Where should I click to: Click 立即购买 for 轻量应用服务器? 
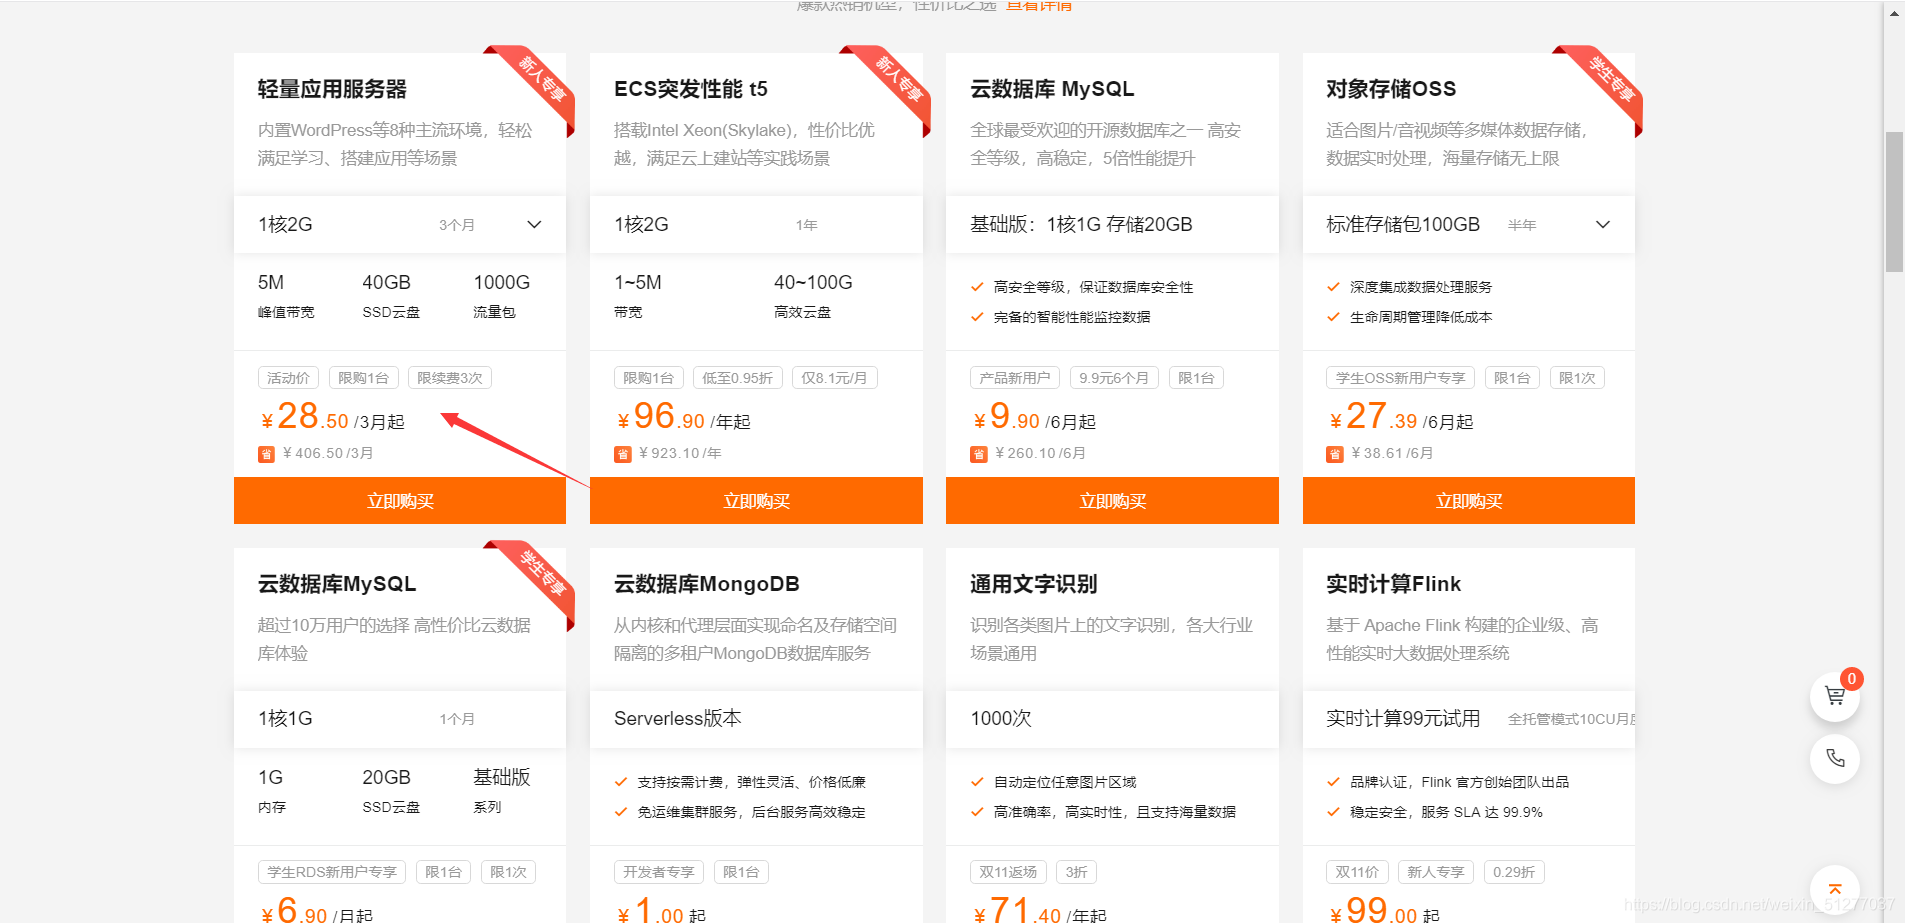(400, 501)
